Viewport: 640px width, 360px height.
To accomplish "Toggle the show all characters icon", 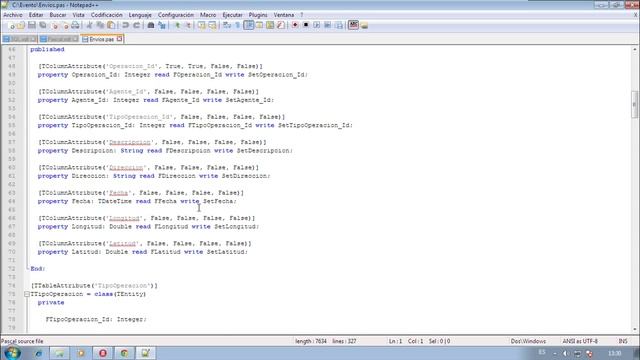I will 238,25.
